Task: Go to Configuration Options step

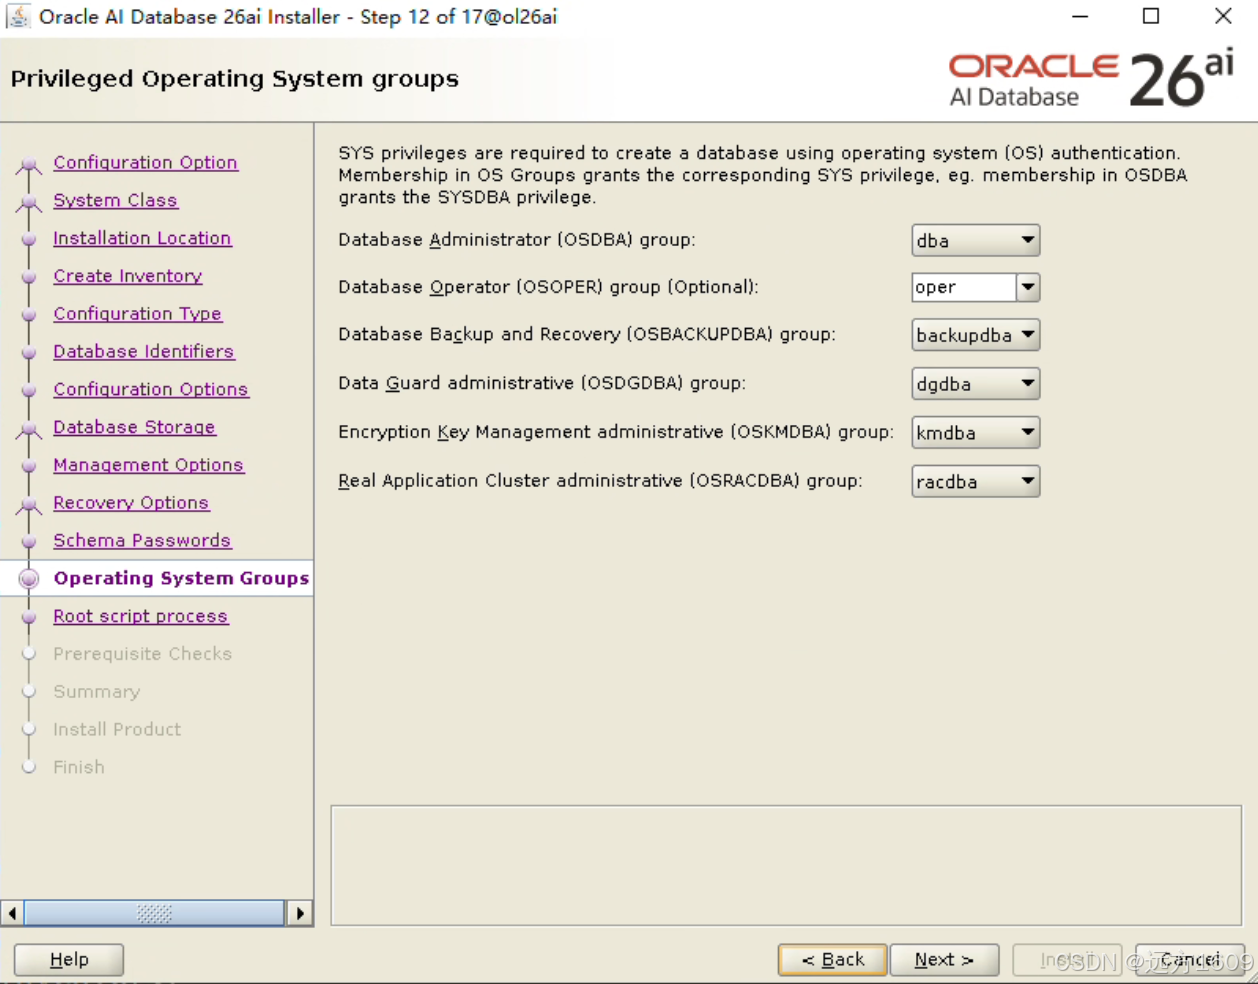Action: tap(150, 390)
